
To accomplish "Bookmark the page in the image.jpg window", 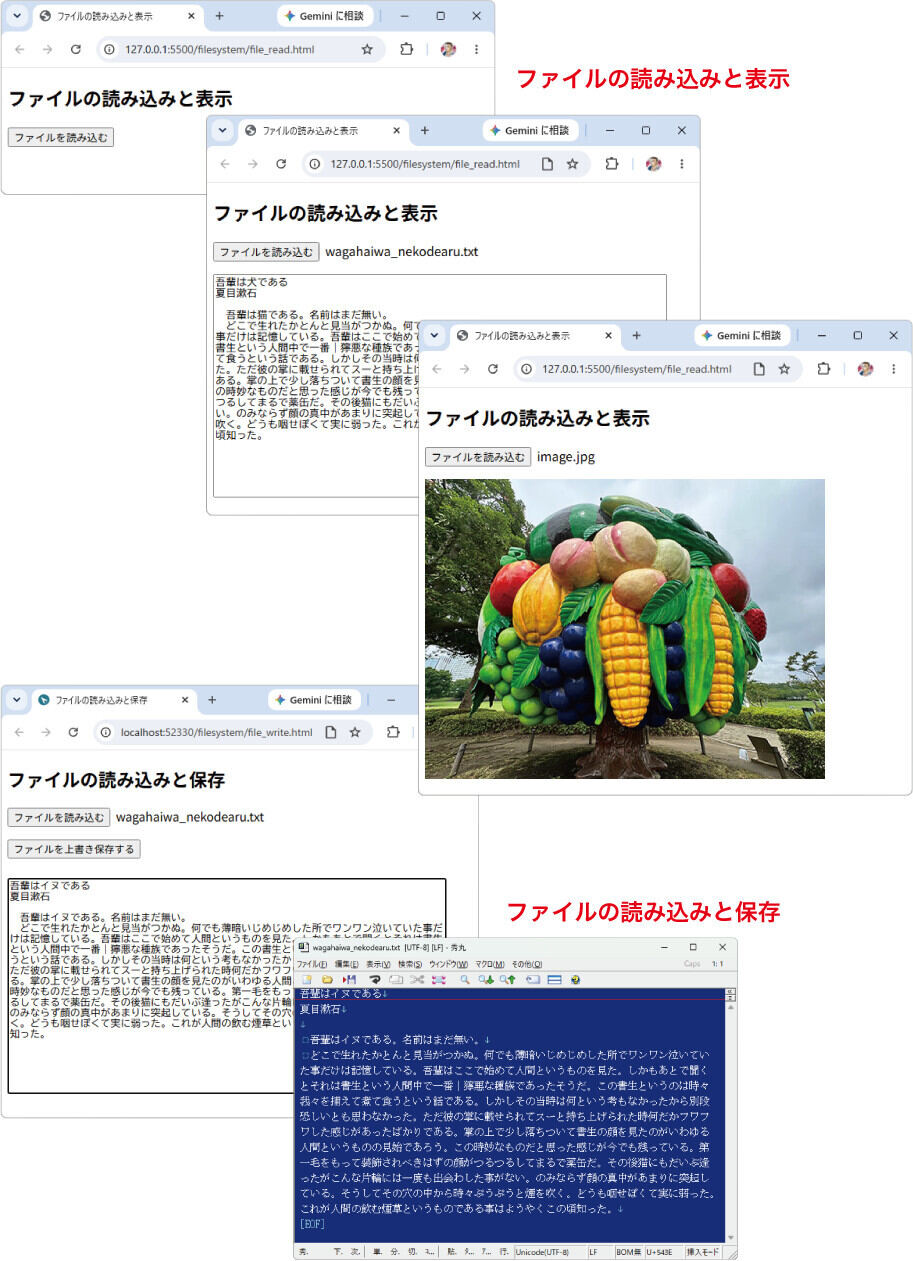I will pyautogui.click(x=784, y=369).
